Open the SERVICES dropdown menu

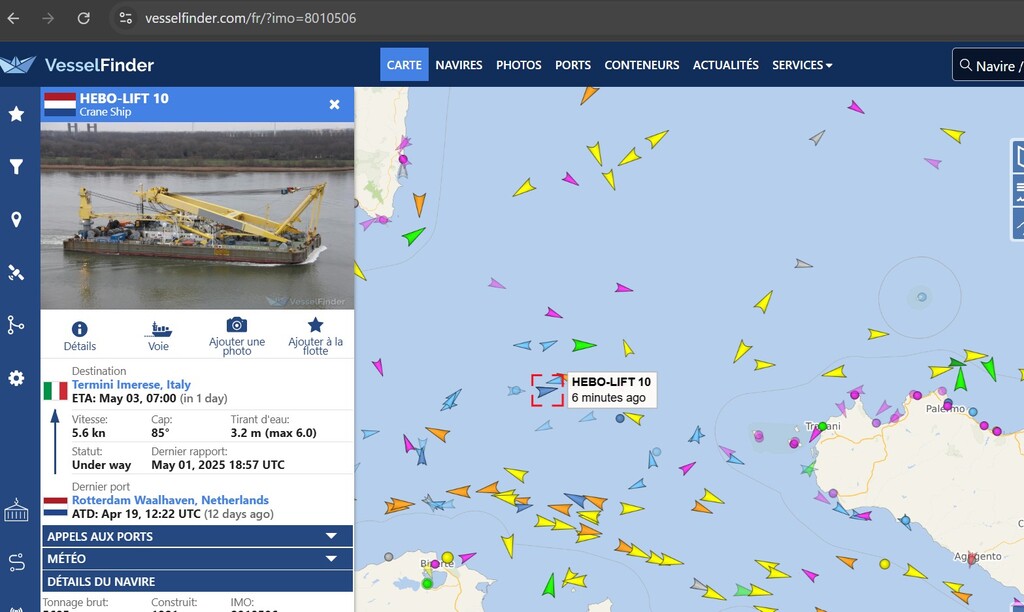(x=802, y=65)
